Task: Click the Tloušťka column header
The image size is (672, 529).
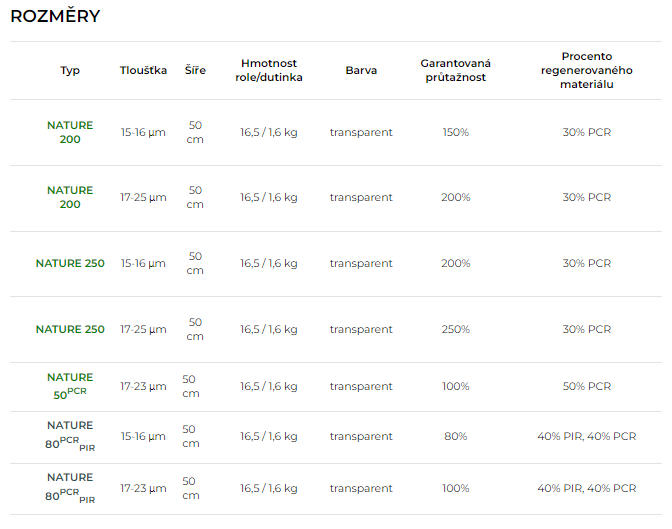Action: coord(143,71)
